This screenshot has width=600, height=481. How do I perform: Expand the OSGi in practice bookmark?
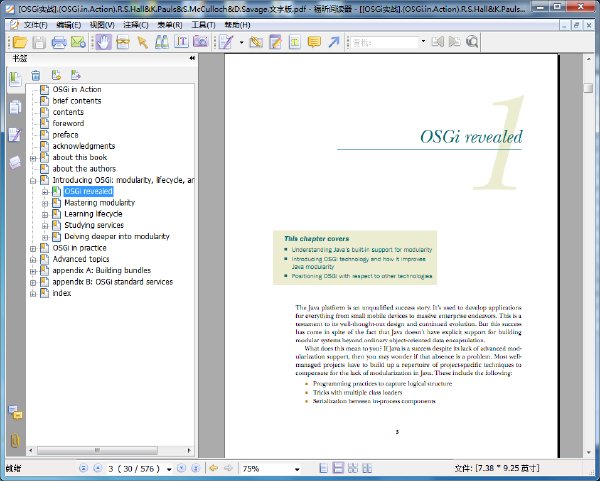pyautogui.click(x=33, y=248)
